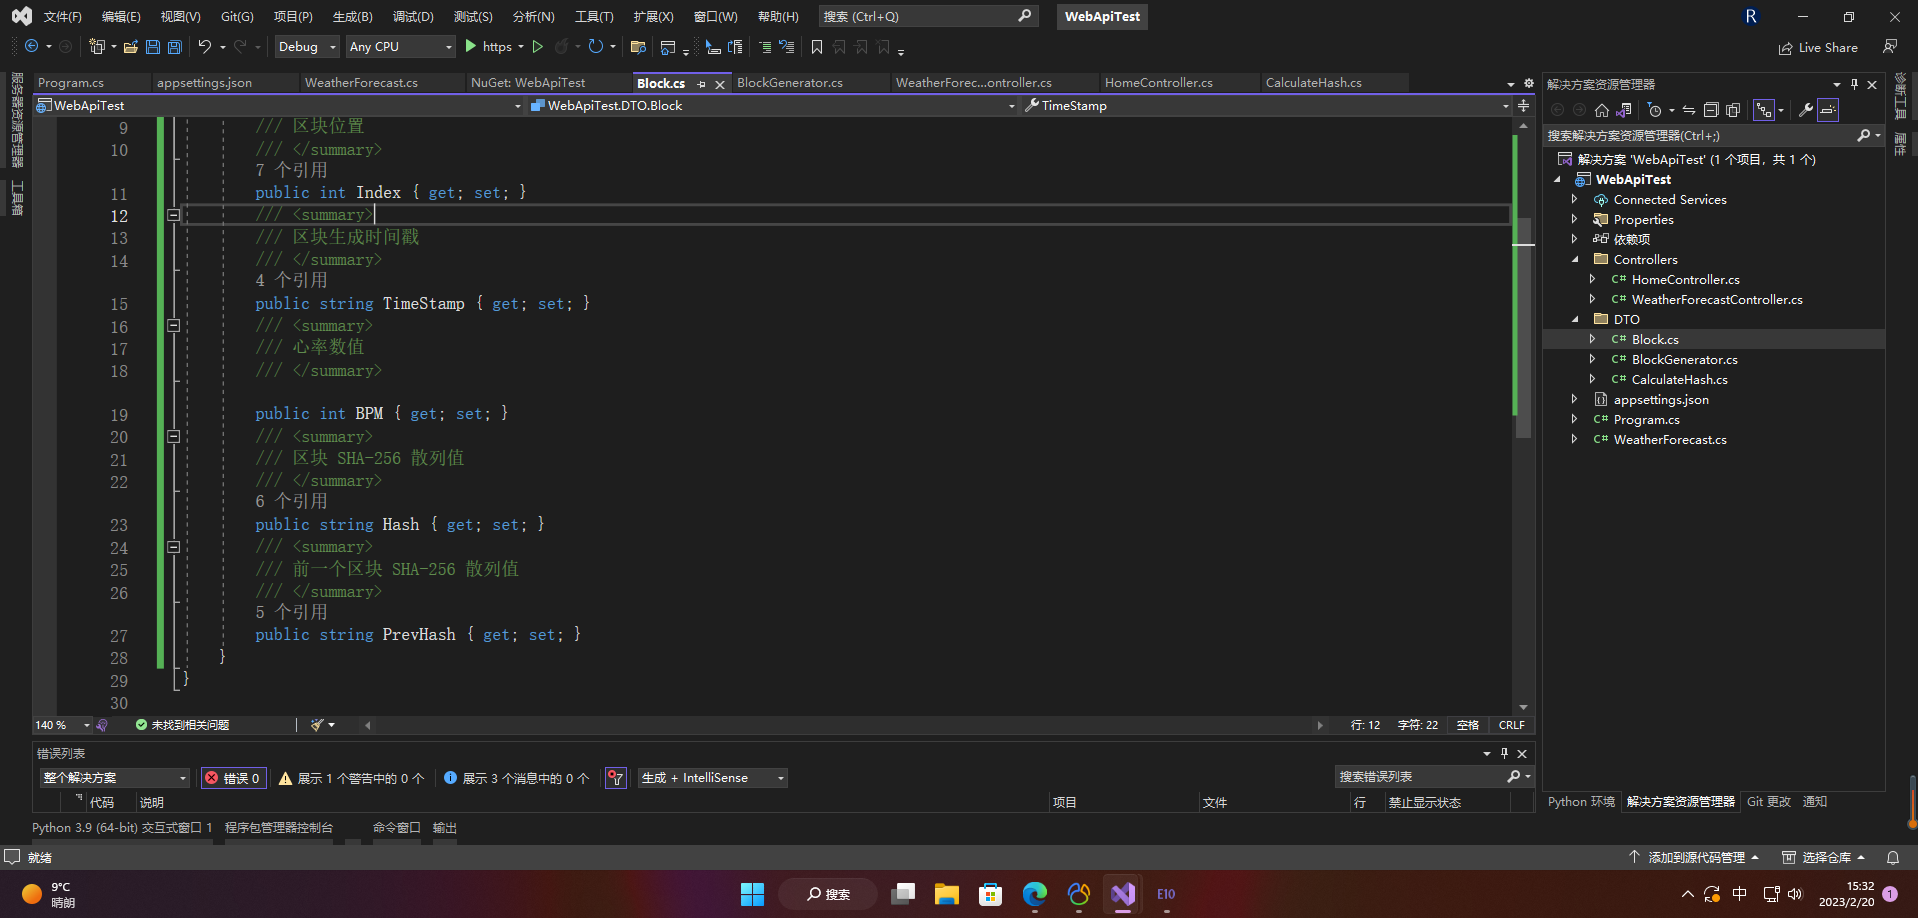
Task: Select BlockGenerator.cs in Solution Explorer
Action: click(x=1684, y=360)
